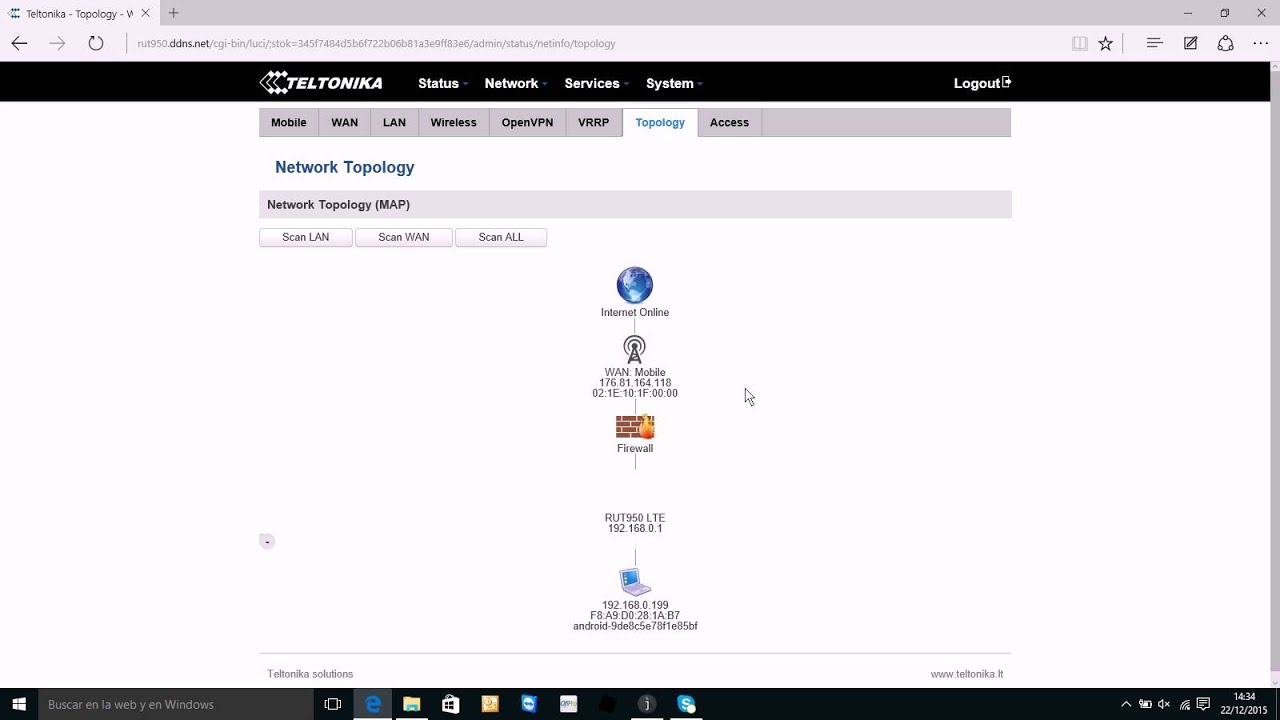Screen dimensions: 1280x720
Task: Open TeamViewer from taskbar
Action: coord(529,704)
